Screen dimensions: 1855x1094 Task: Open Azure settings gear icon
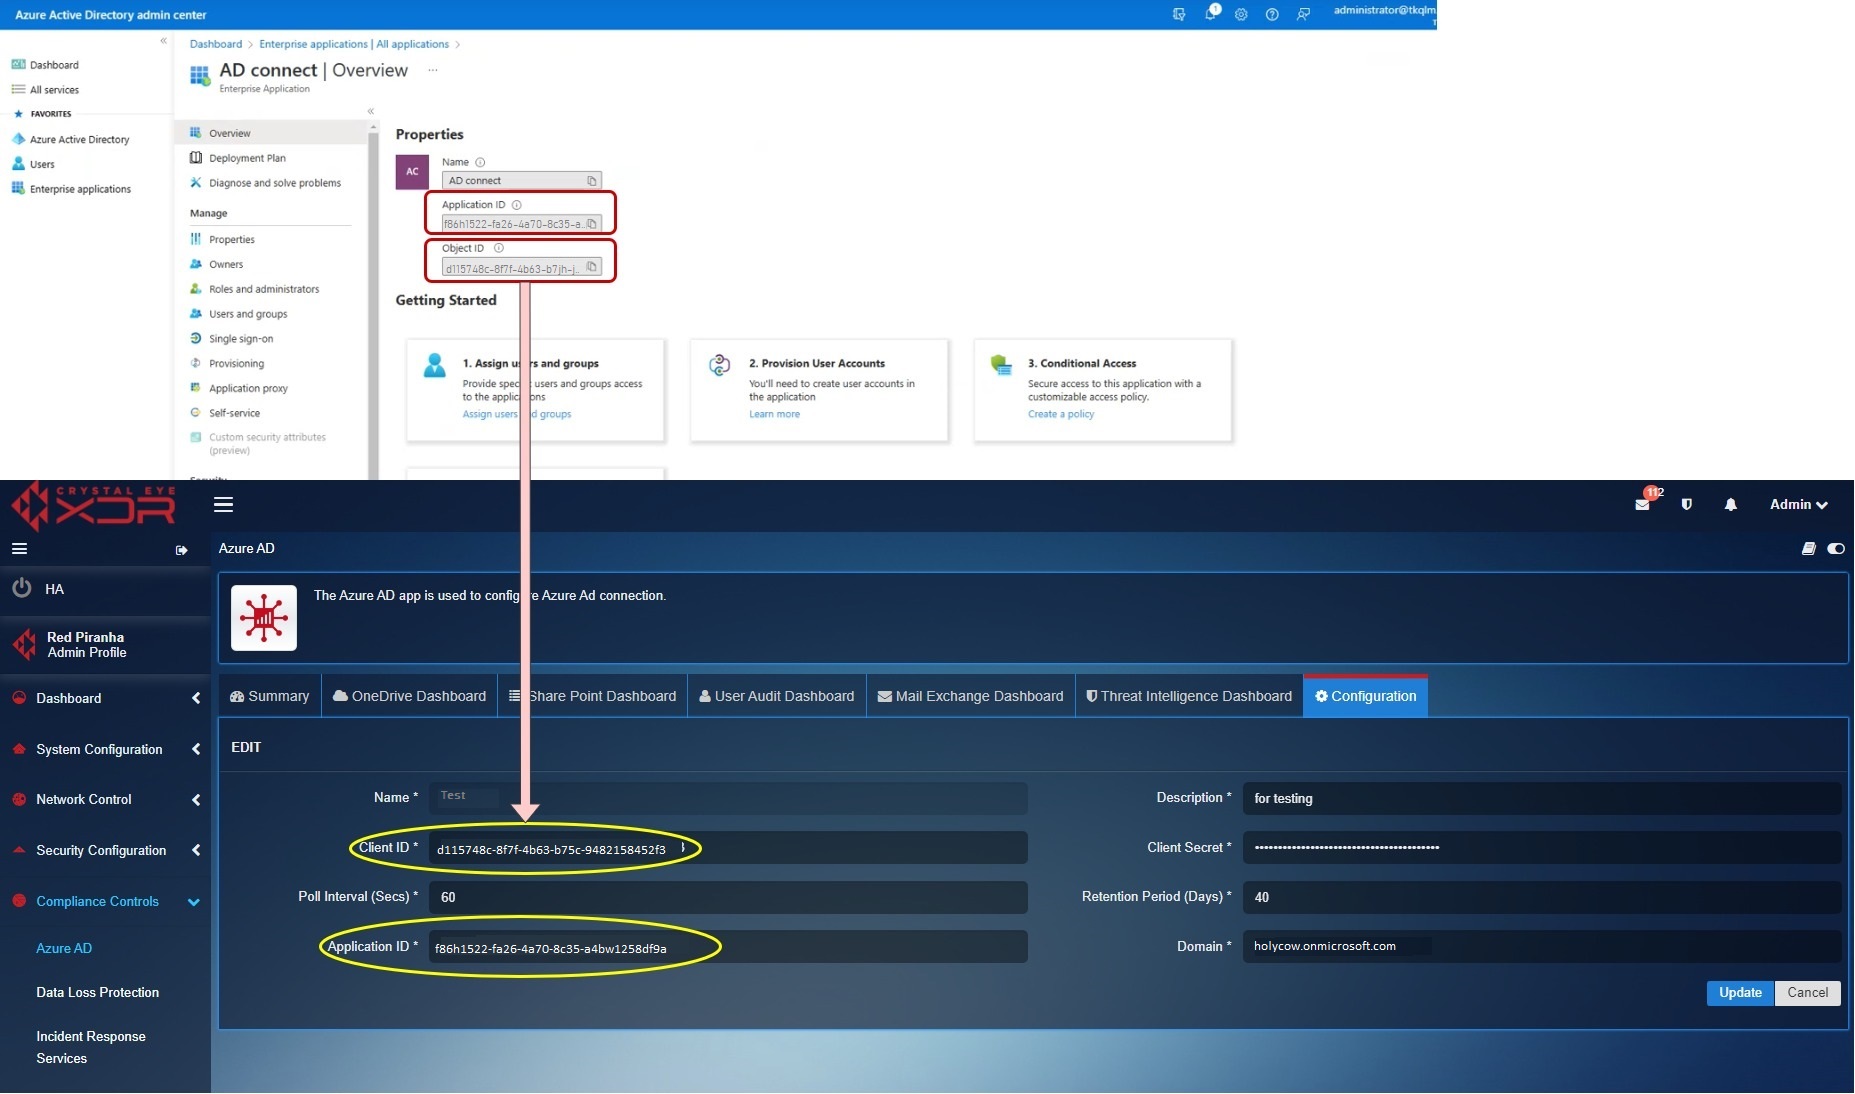[x=1241, y=15]
